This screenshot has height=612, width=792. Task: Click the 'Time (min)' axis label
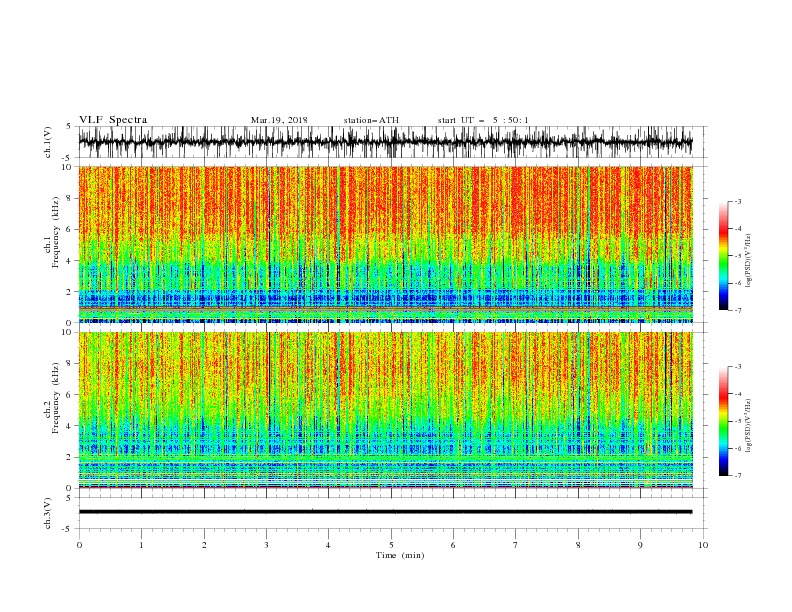pos(400,555)
